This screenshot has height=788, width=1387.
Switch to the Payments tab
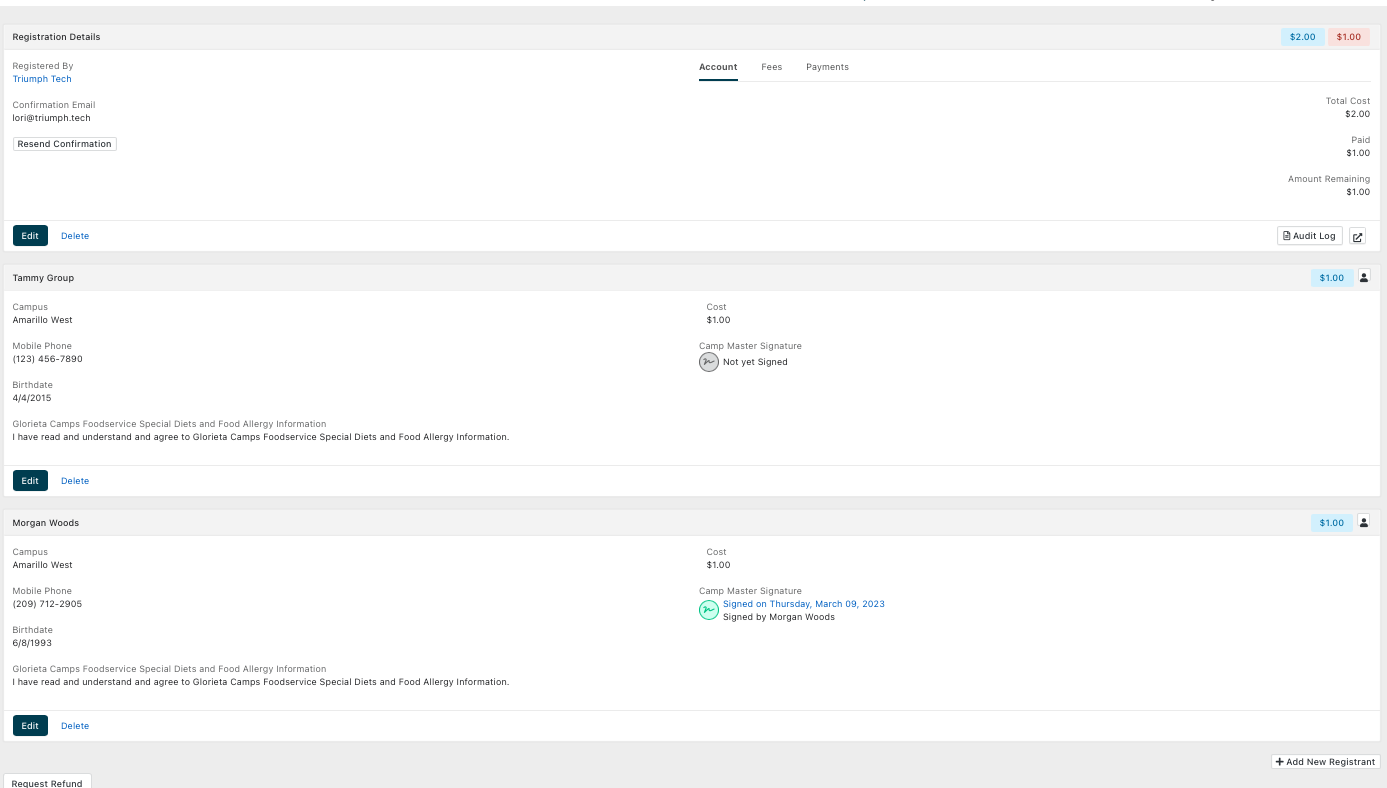tap(827, 67)
